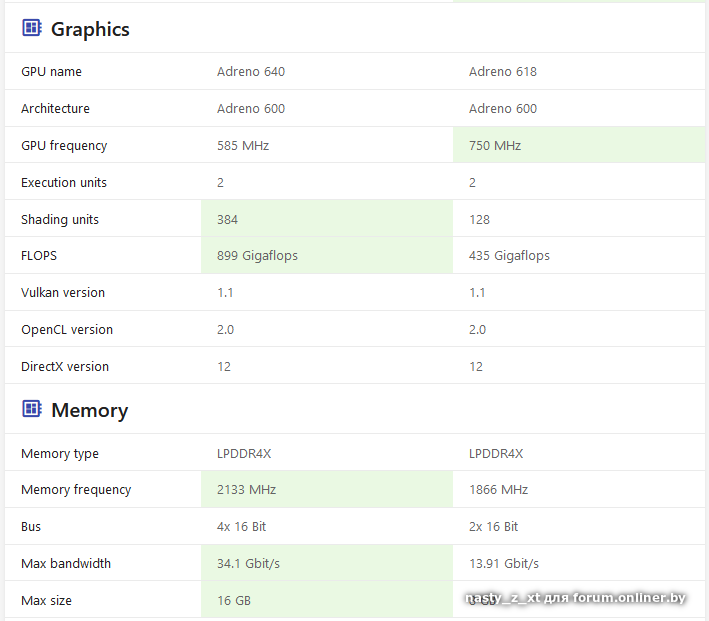The image size is (709, 621).
Task: Click the 128 shading units value
Action: point(479,219)
